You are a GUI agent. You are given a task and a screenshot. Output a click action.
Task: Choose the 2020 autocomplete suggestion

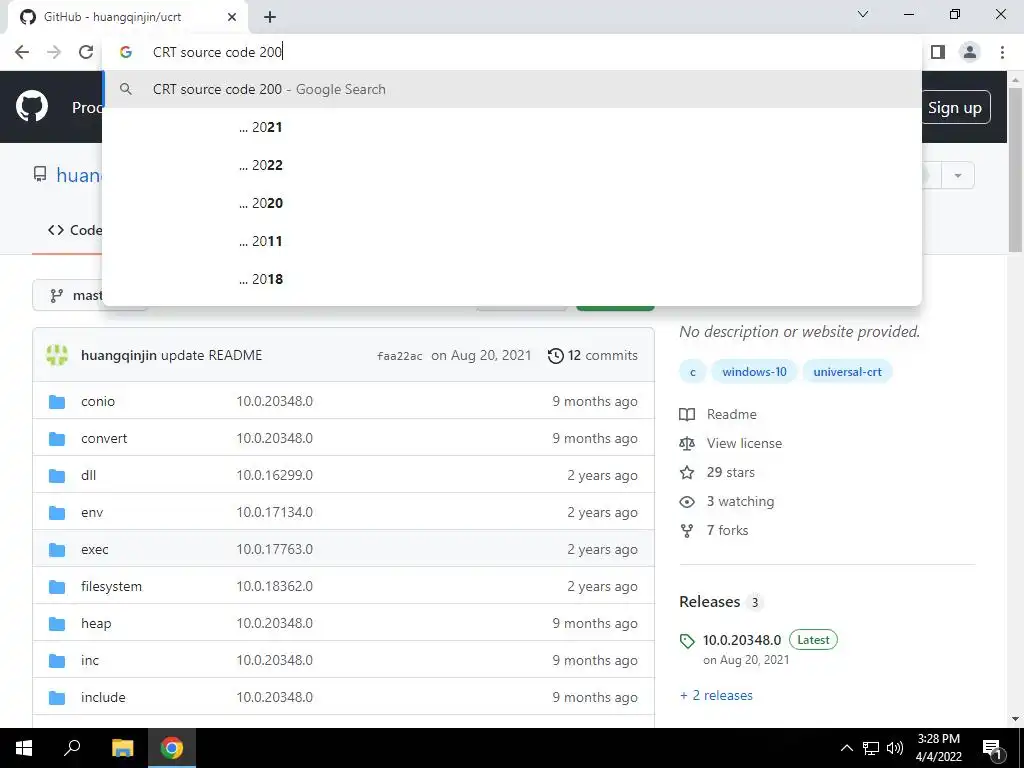[512, 203]
